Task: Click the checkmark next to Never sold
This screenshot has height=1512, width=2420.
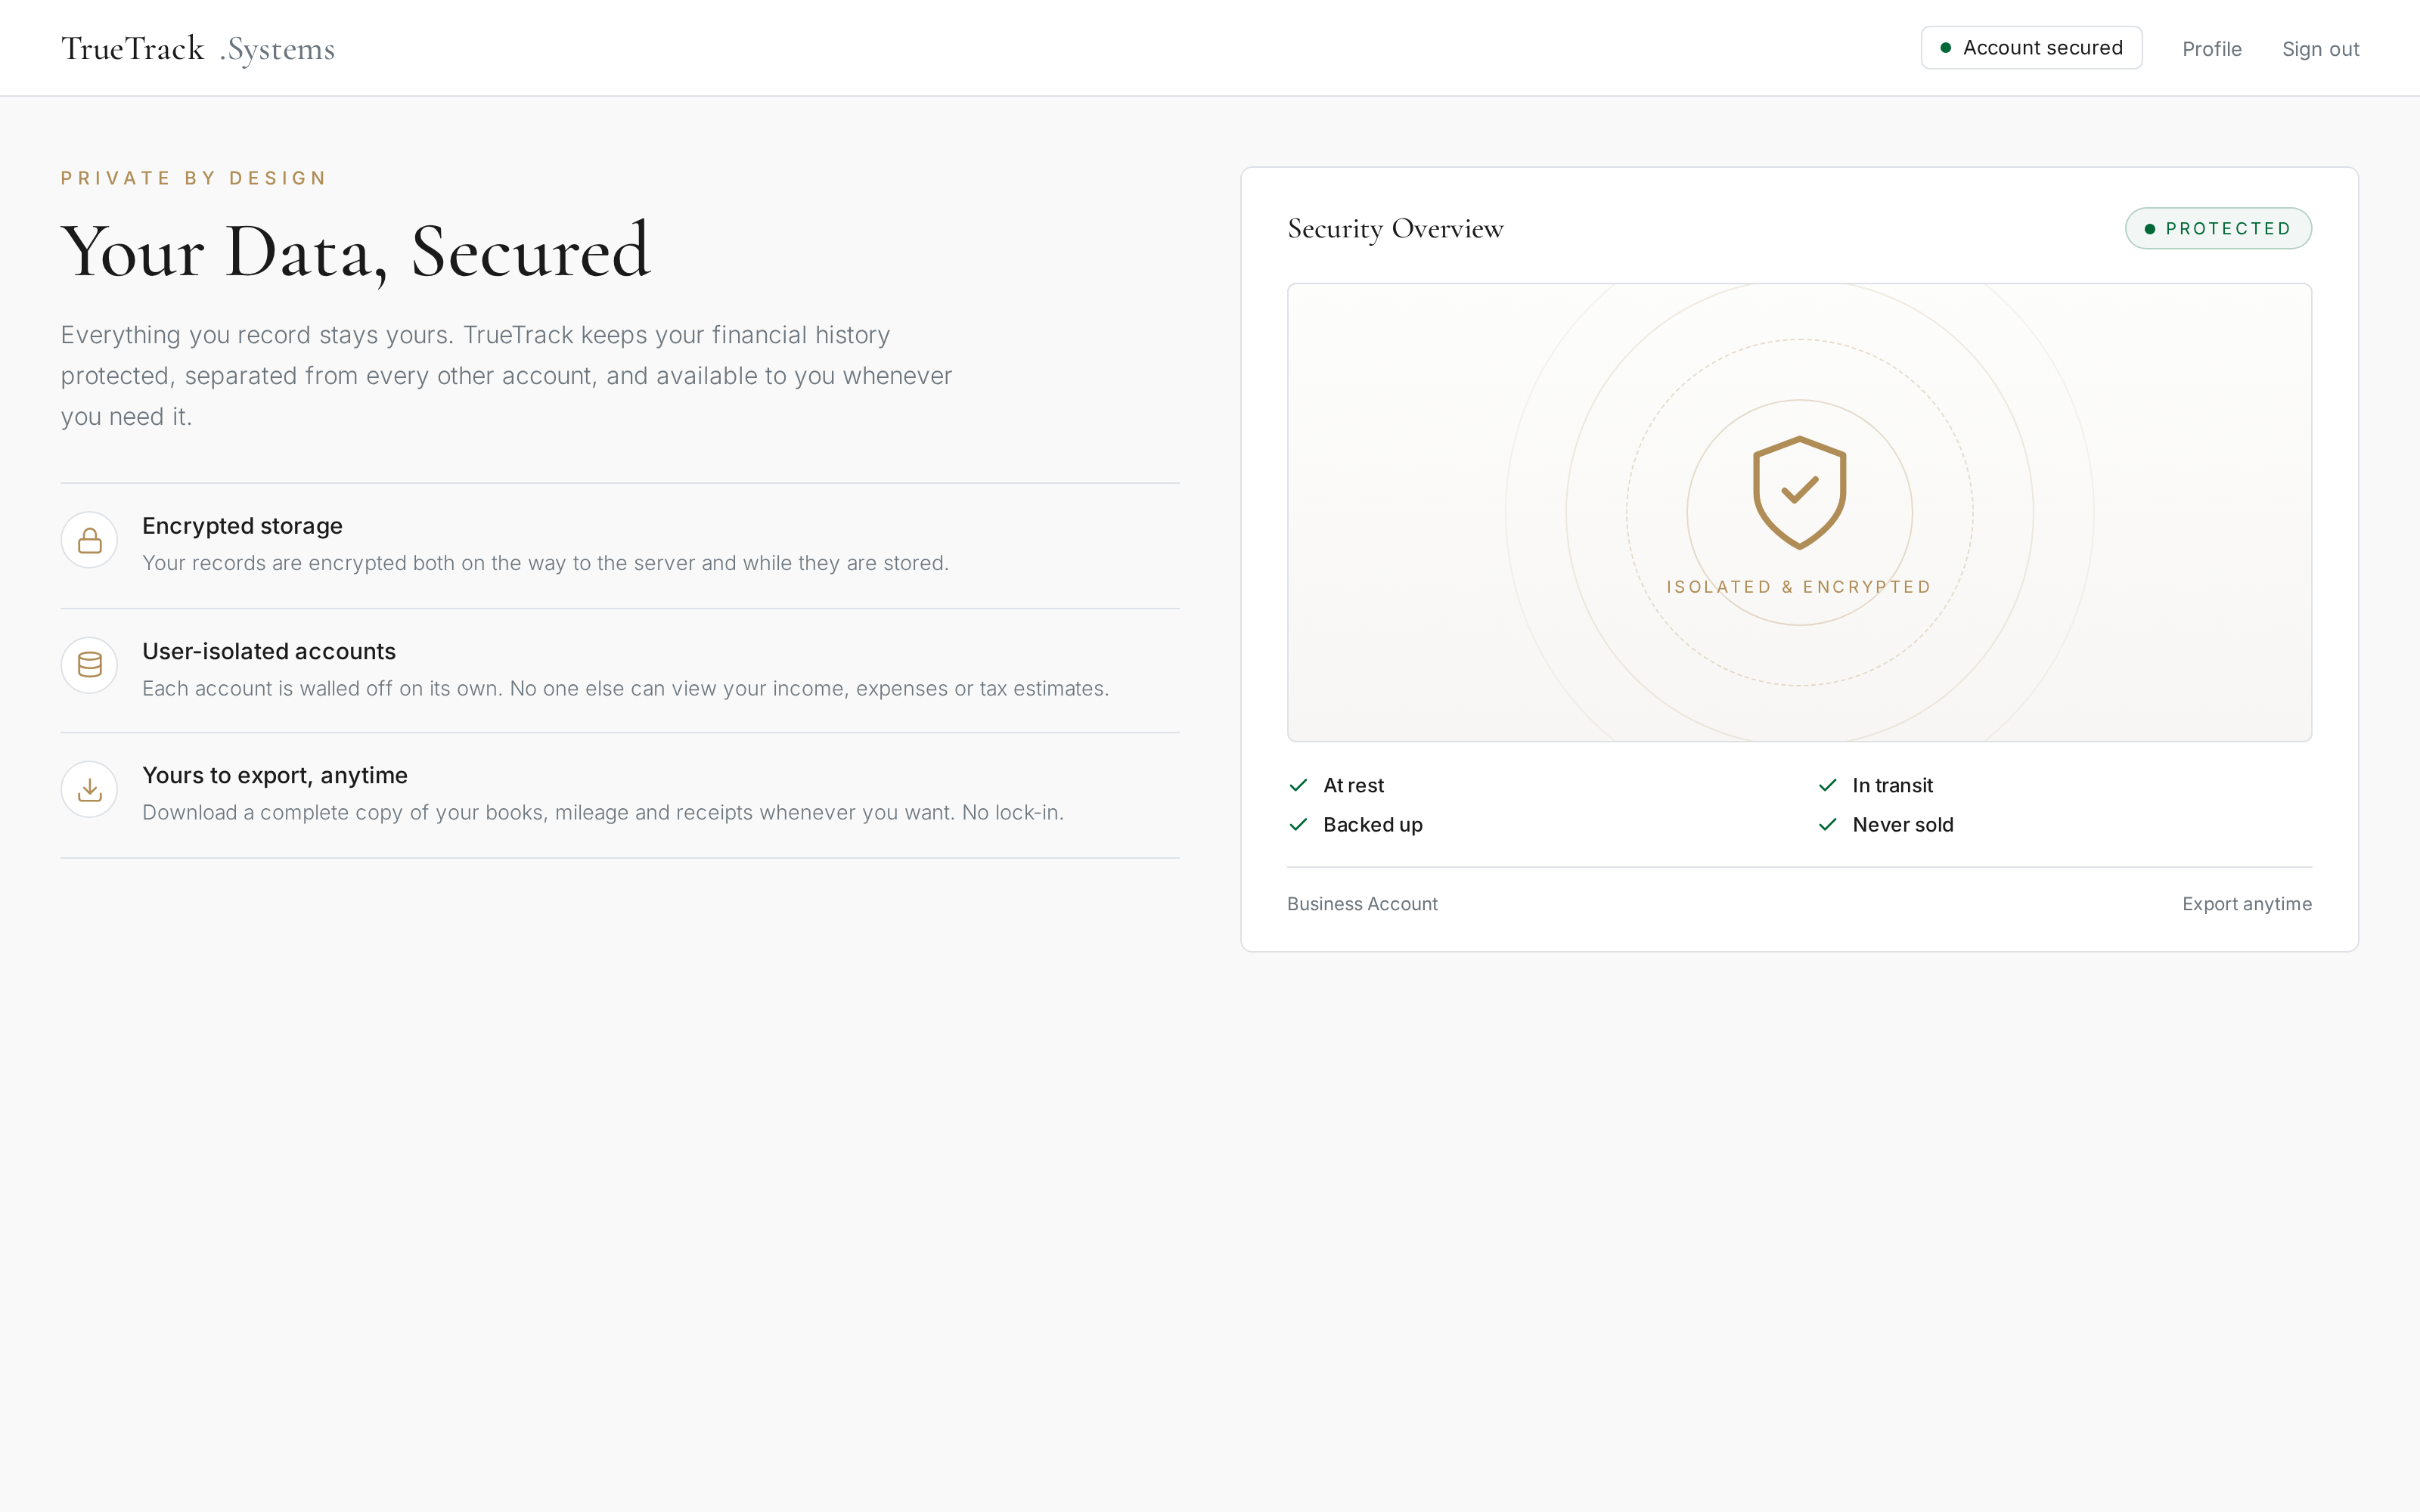Action: tap(1827, 824)
